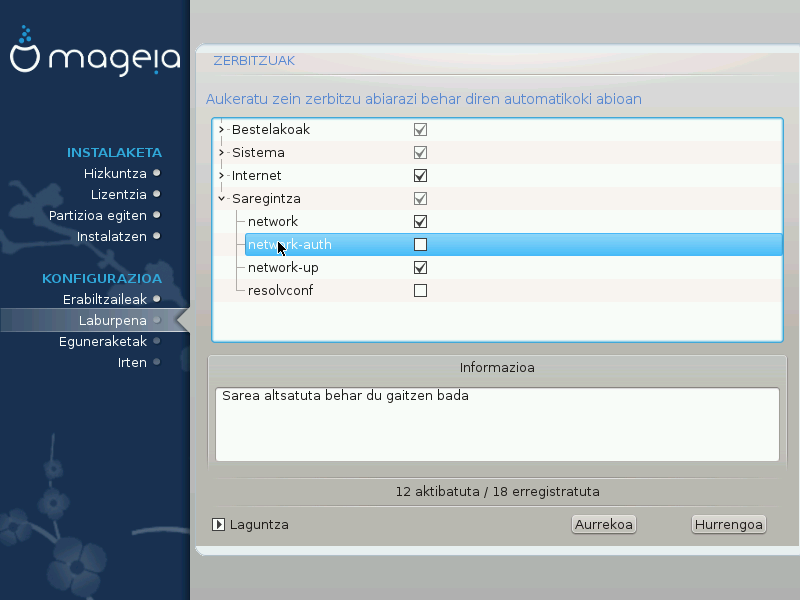
Task: Go back with the Aurrekoa button
Action: (604, 524)
